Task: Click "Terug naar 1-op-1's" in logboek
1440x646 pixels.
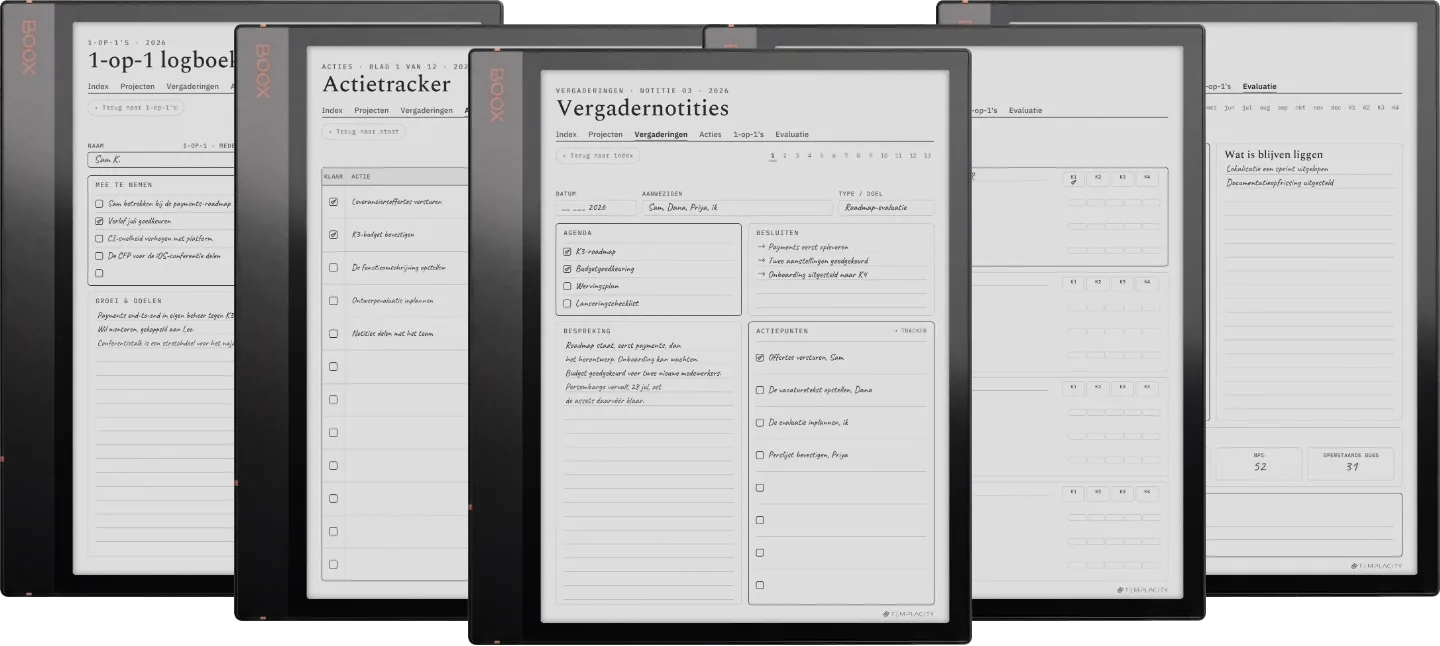Action: (135, 107)
